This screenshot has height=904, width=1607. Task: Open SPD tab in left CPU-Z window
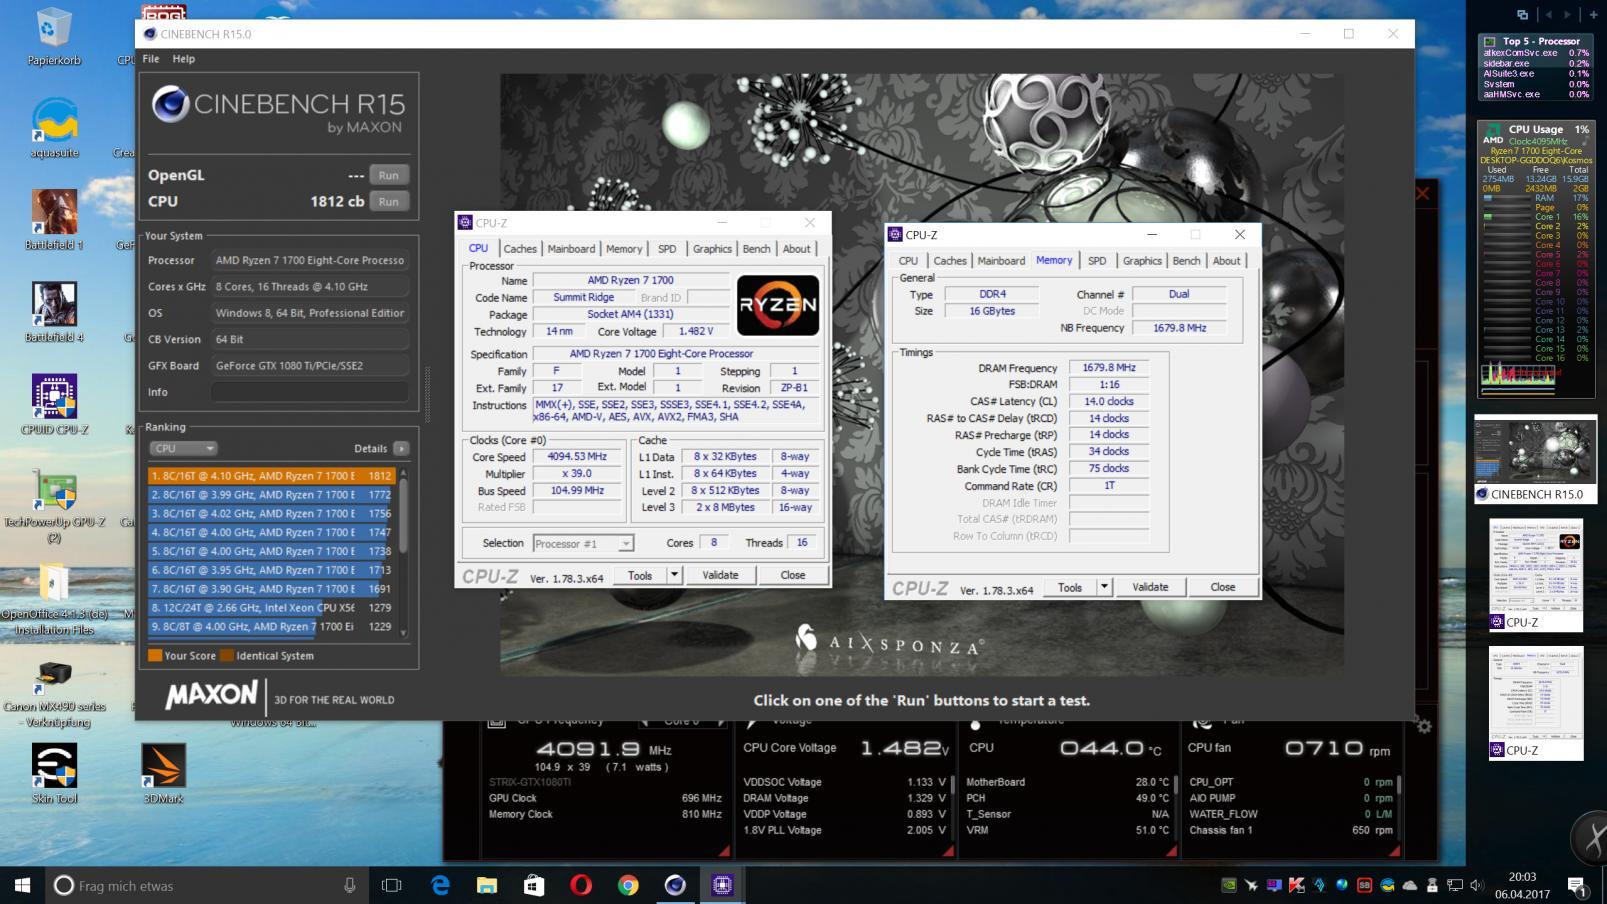(x=667, y=249)
